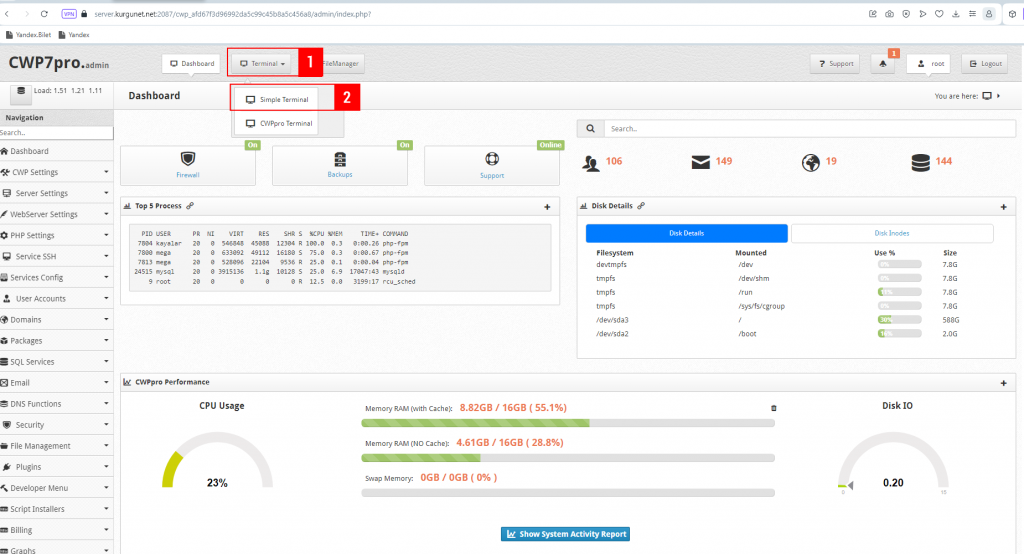
Task: Expand Disk Details panel plus
Action: coord(1004,207)
